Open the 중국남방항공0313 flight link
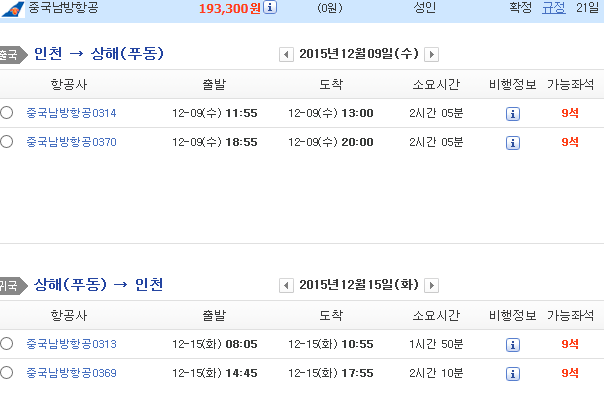Viewport: 604px width, 400px height. [71, 344]
